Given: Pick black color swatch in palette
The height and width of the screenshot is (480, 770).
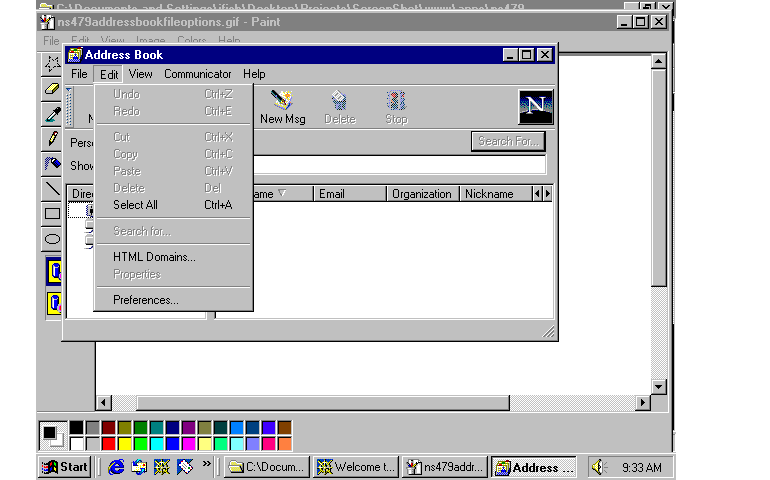Looking at the screenshot, I should tap(76, 427).
